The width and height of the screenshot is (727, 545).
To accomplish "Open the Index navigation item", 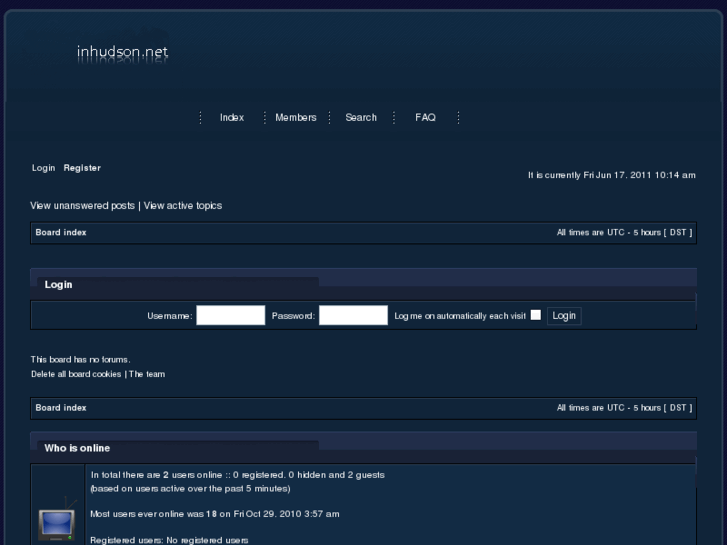I will [x=232, y=117].
